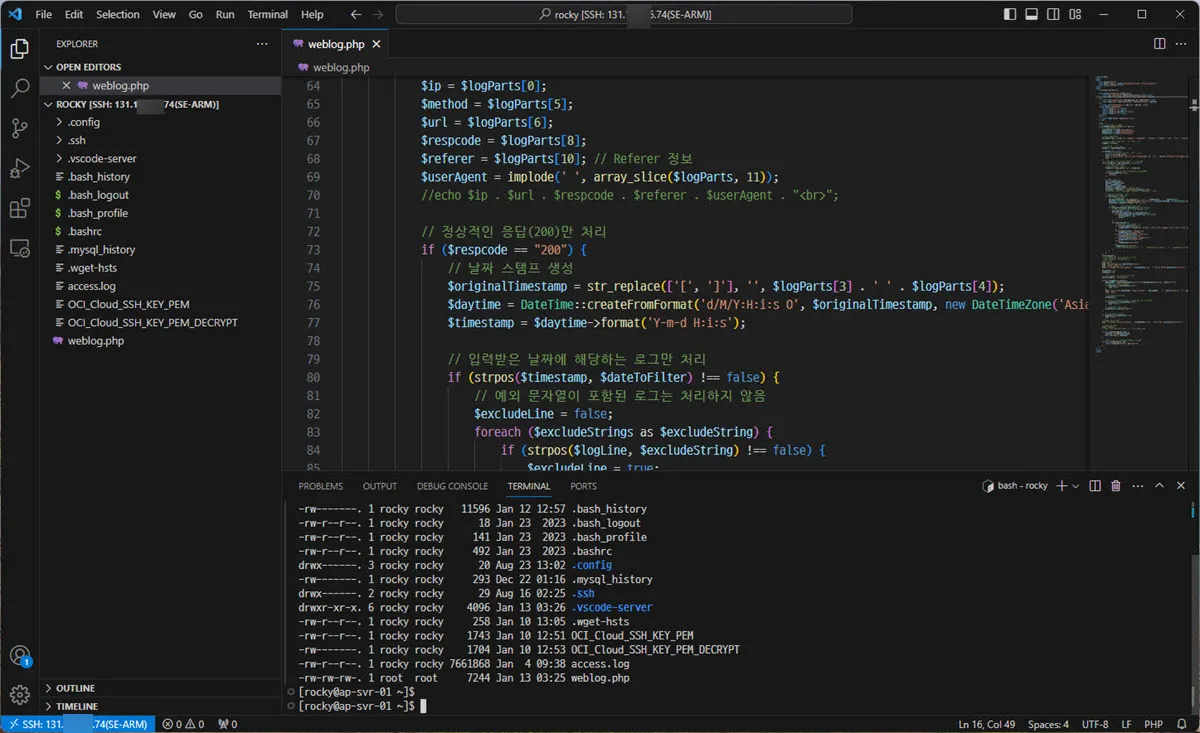Switch to the OUTPUT tab
This screenshot has height=733, width=1200.
coord(379,486)
